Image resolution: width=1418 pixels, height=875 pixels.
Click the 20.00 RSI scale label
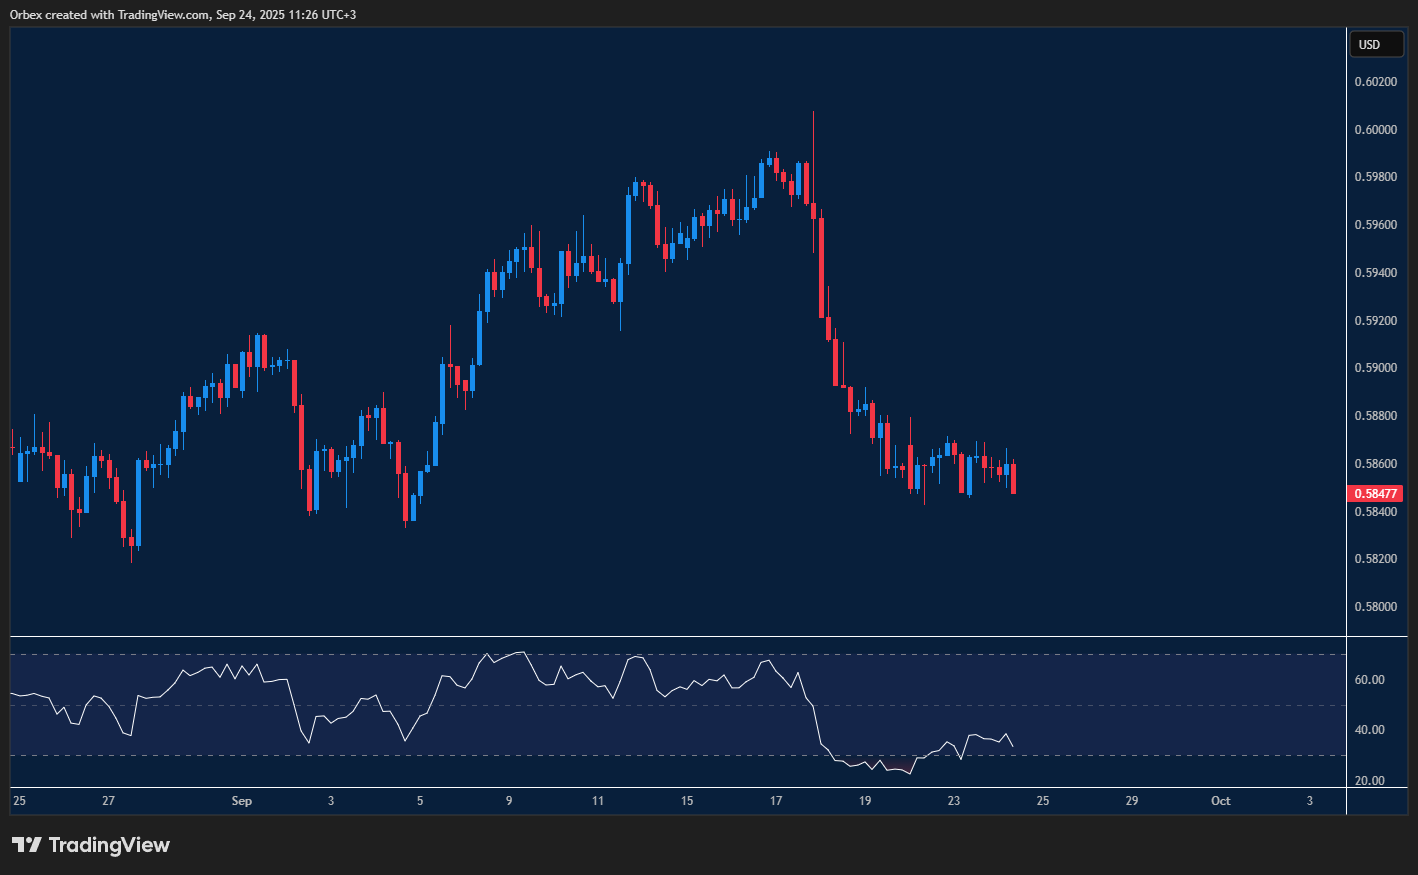1369,780
